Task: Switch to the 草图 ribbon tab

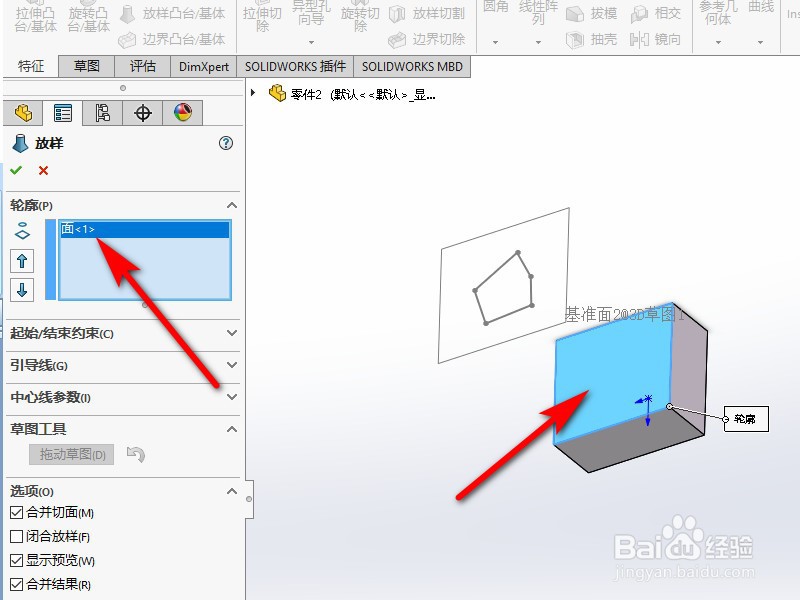Action: click(x=86, y=66)
